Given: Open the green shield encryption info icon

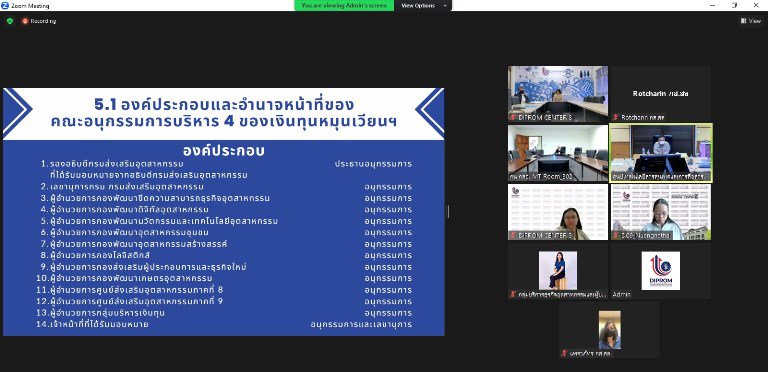Looking at the screenshot, I should [x=10, y=21].
